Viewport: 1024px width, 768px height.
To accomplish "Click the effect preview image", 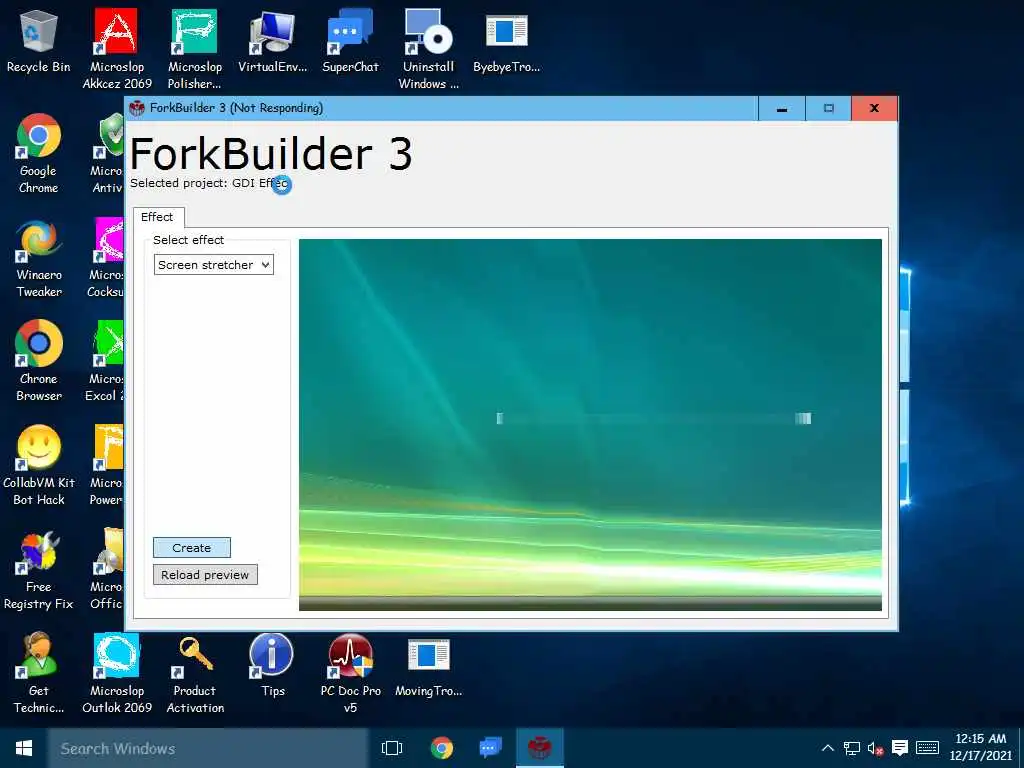I will click(590, 425).
